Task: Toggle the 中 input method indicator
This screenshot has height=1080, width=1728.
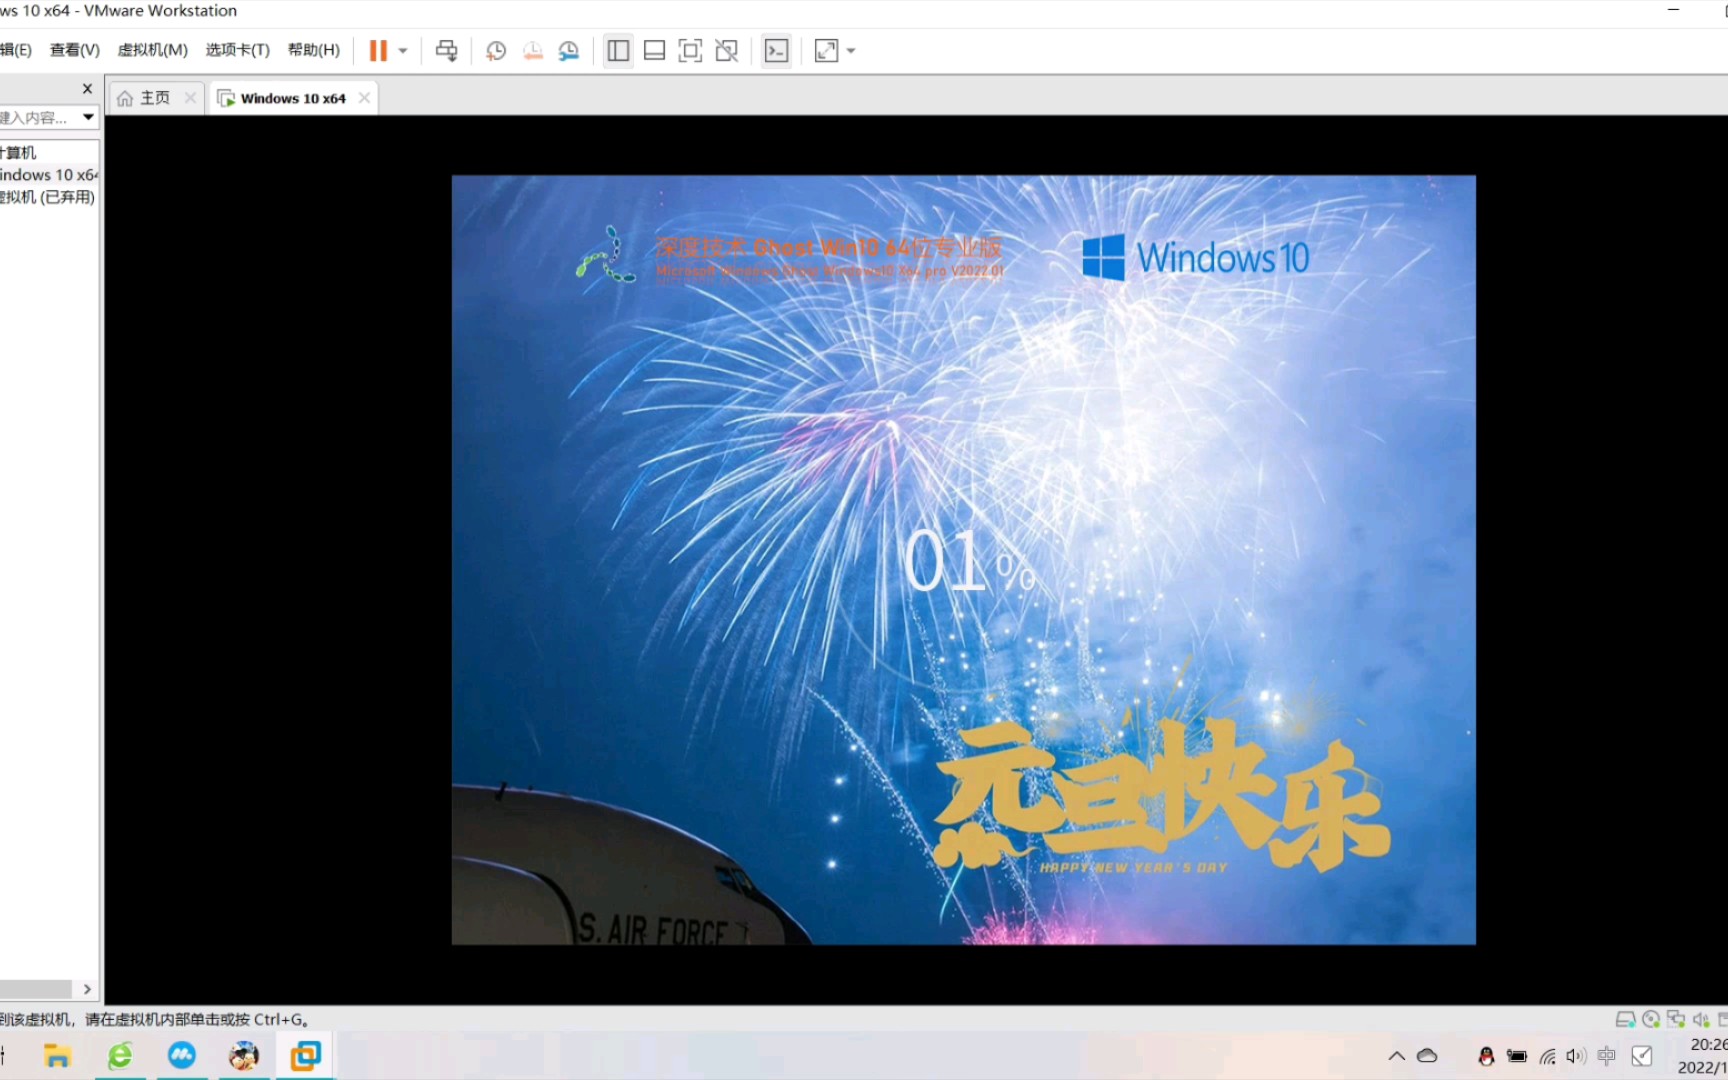Action: coord(1607,1056)
